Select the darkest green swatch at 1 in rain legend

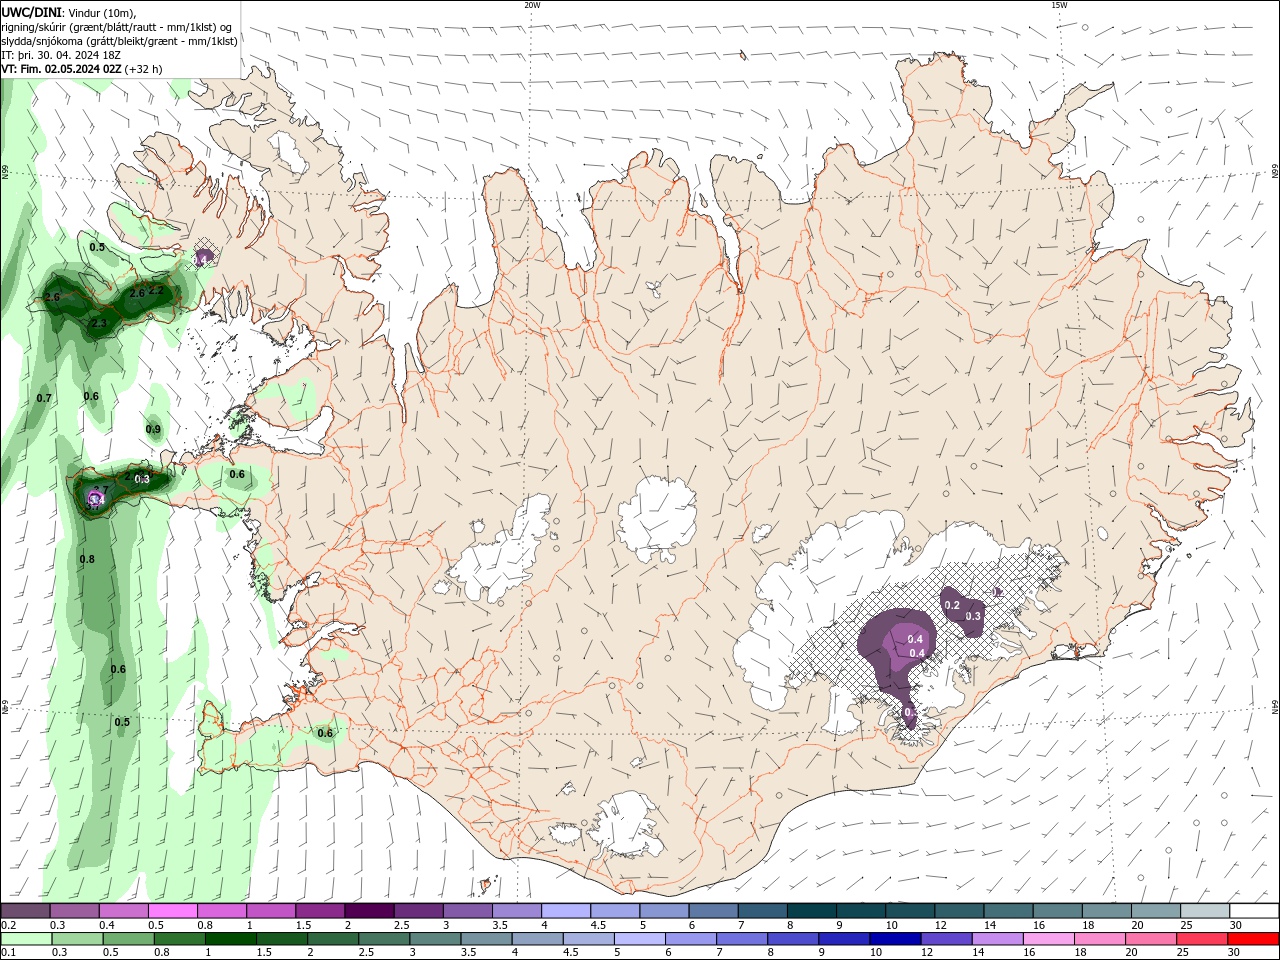231,939
